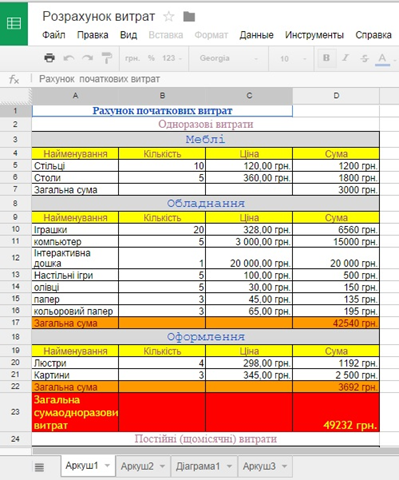Select the 42540 грн. total cell
This screenshot has width=399, height=480.
(x=336, y=323)
